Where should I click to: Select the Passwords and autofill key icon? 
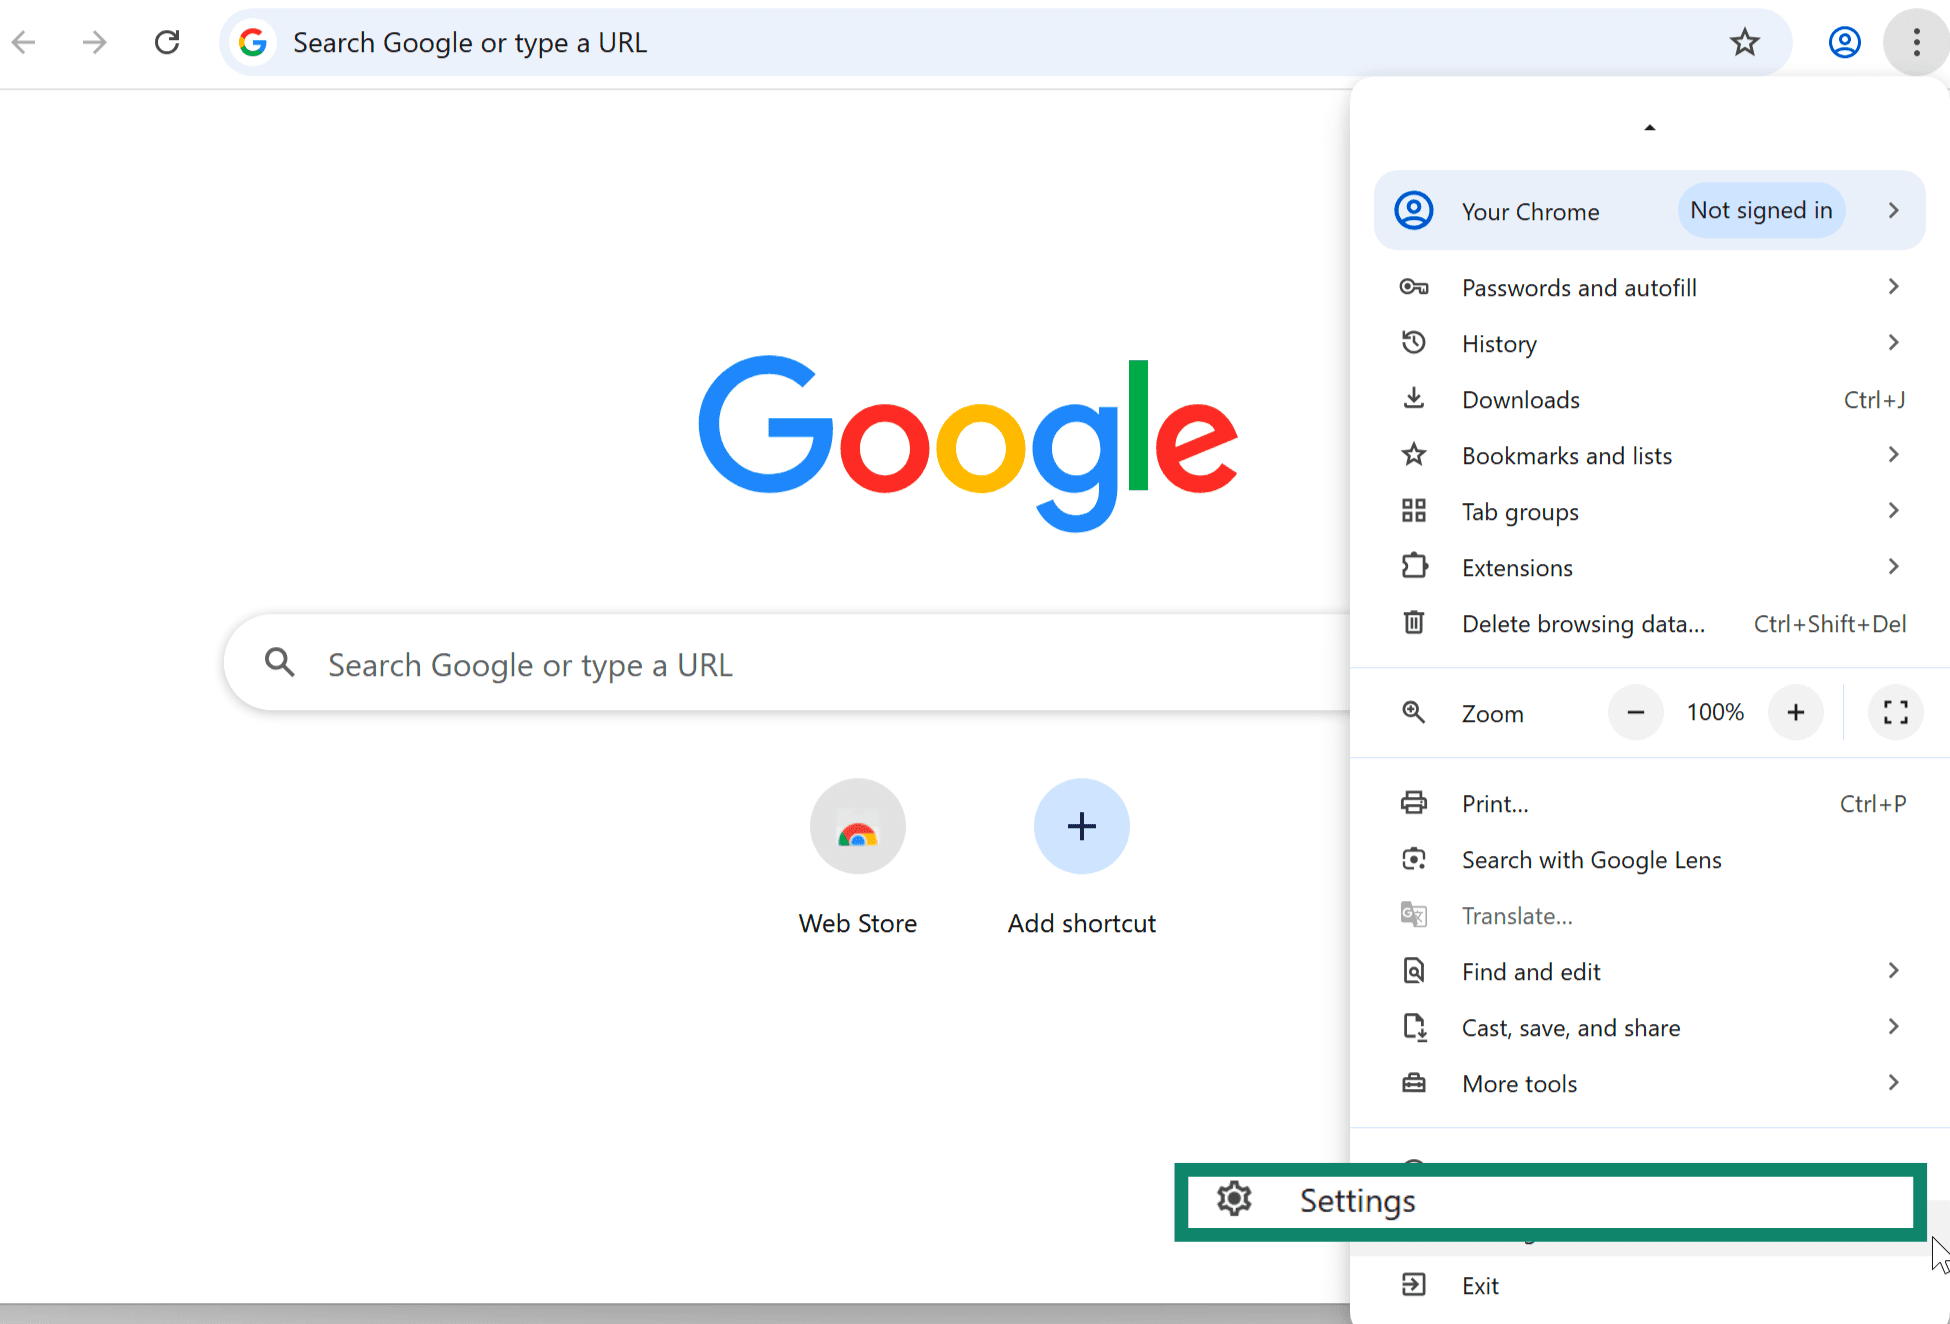(1414, 287)
